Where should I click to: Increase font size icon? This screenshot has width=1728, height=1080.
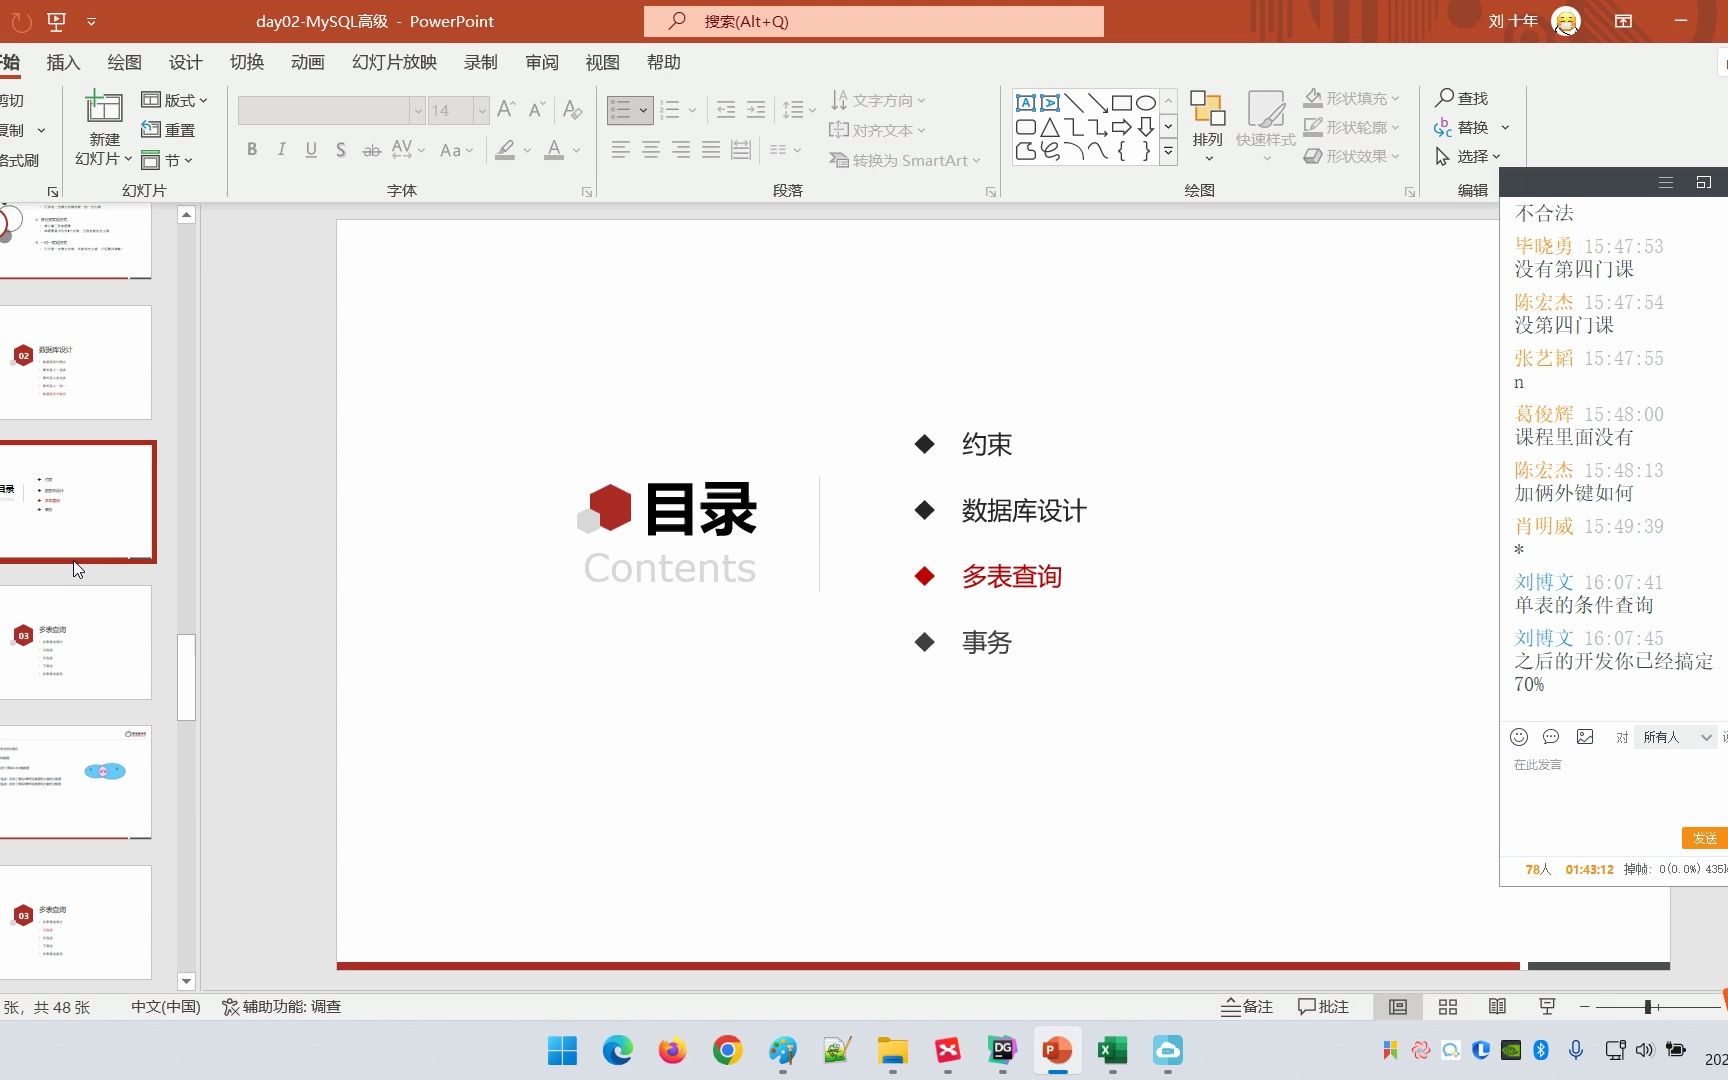[x=507, y=109]
